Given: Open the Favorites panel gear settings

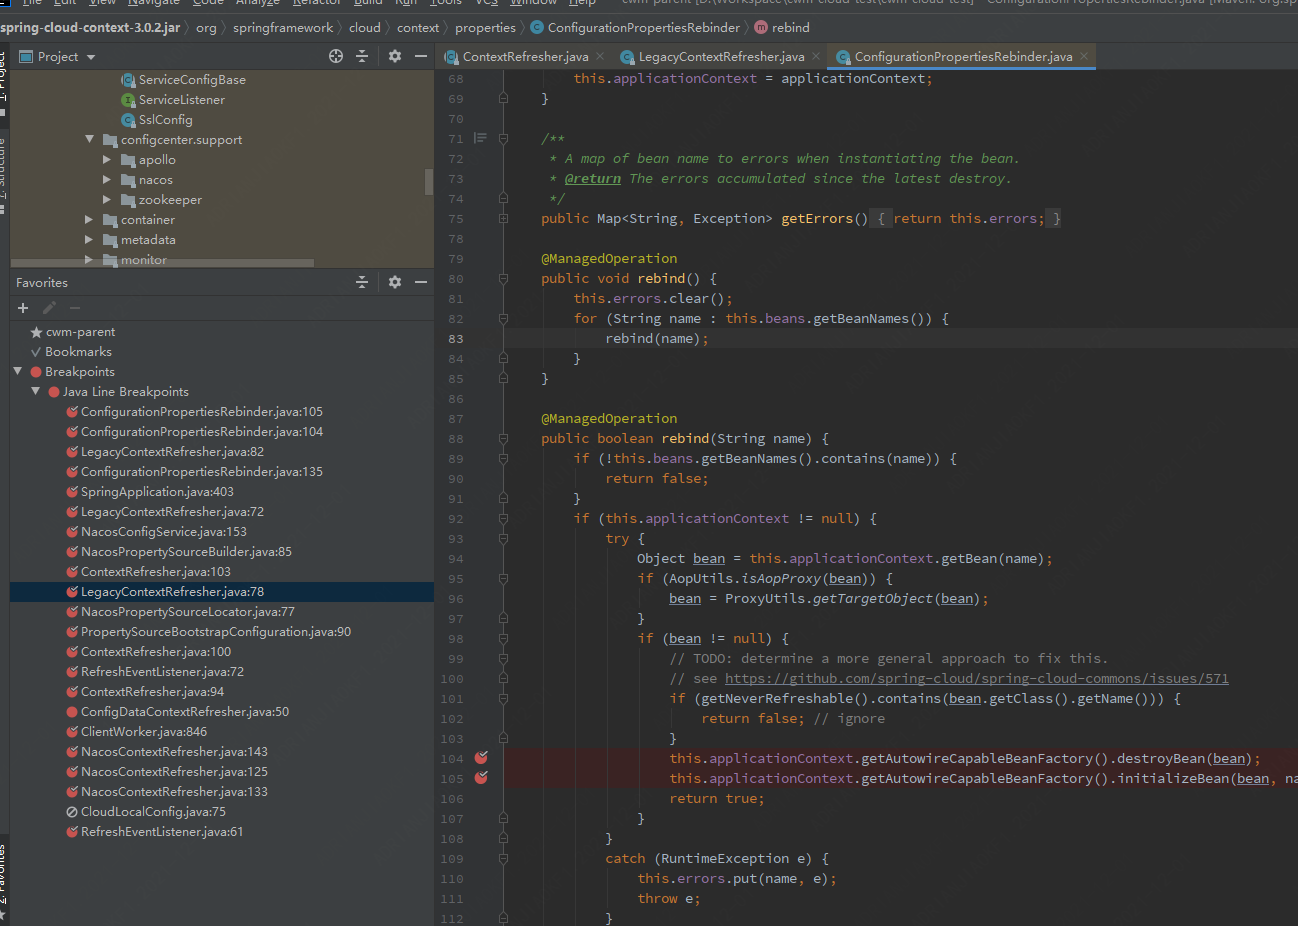Looking at the screenshot, I should [395, 283].
